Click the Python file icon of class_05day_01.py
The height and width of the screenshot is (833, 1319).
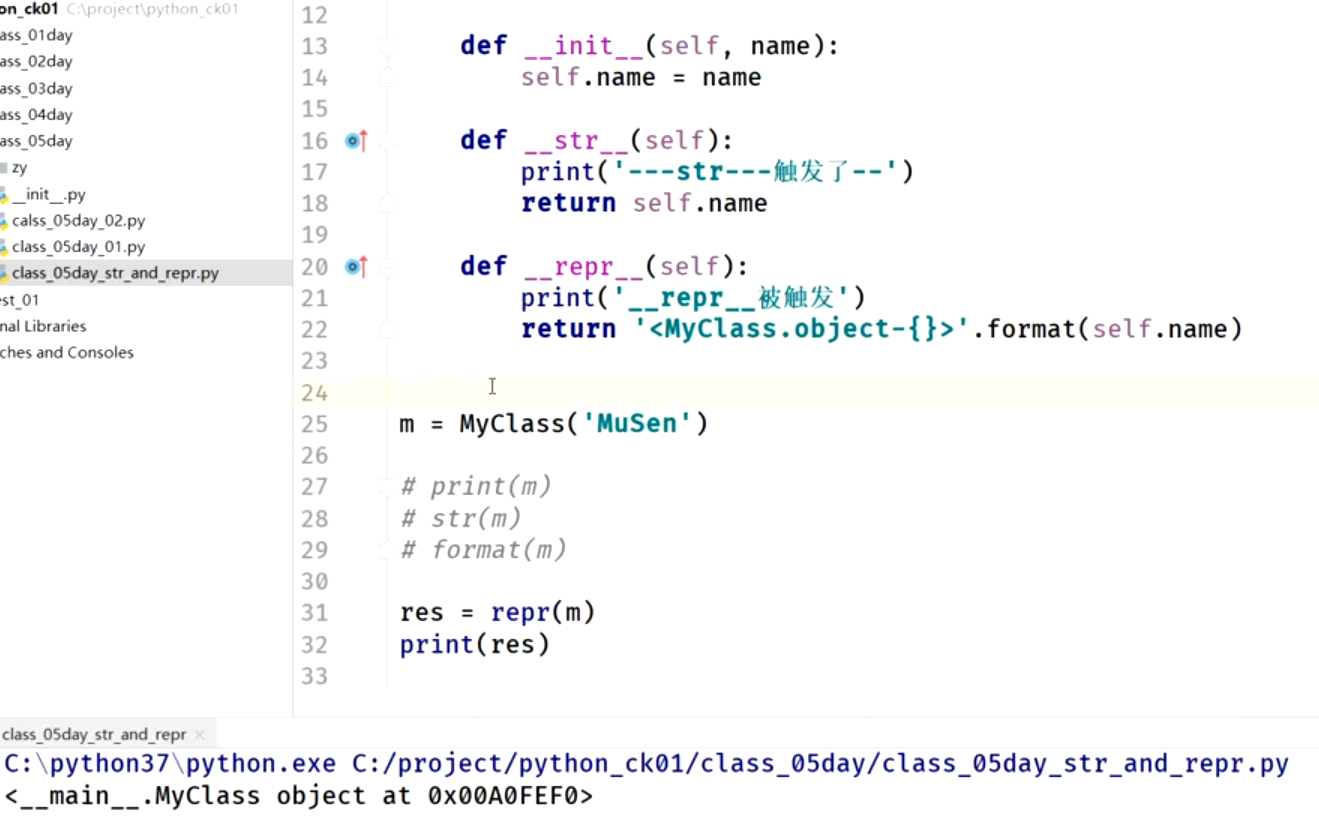click(4, 247)
